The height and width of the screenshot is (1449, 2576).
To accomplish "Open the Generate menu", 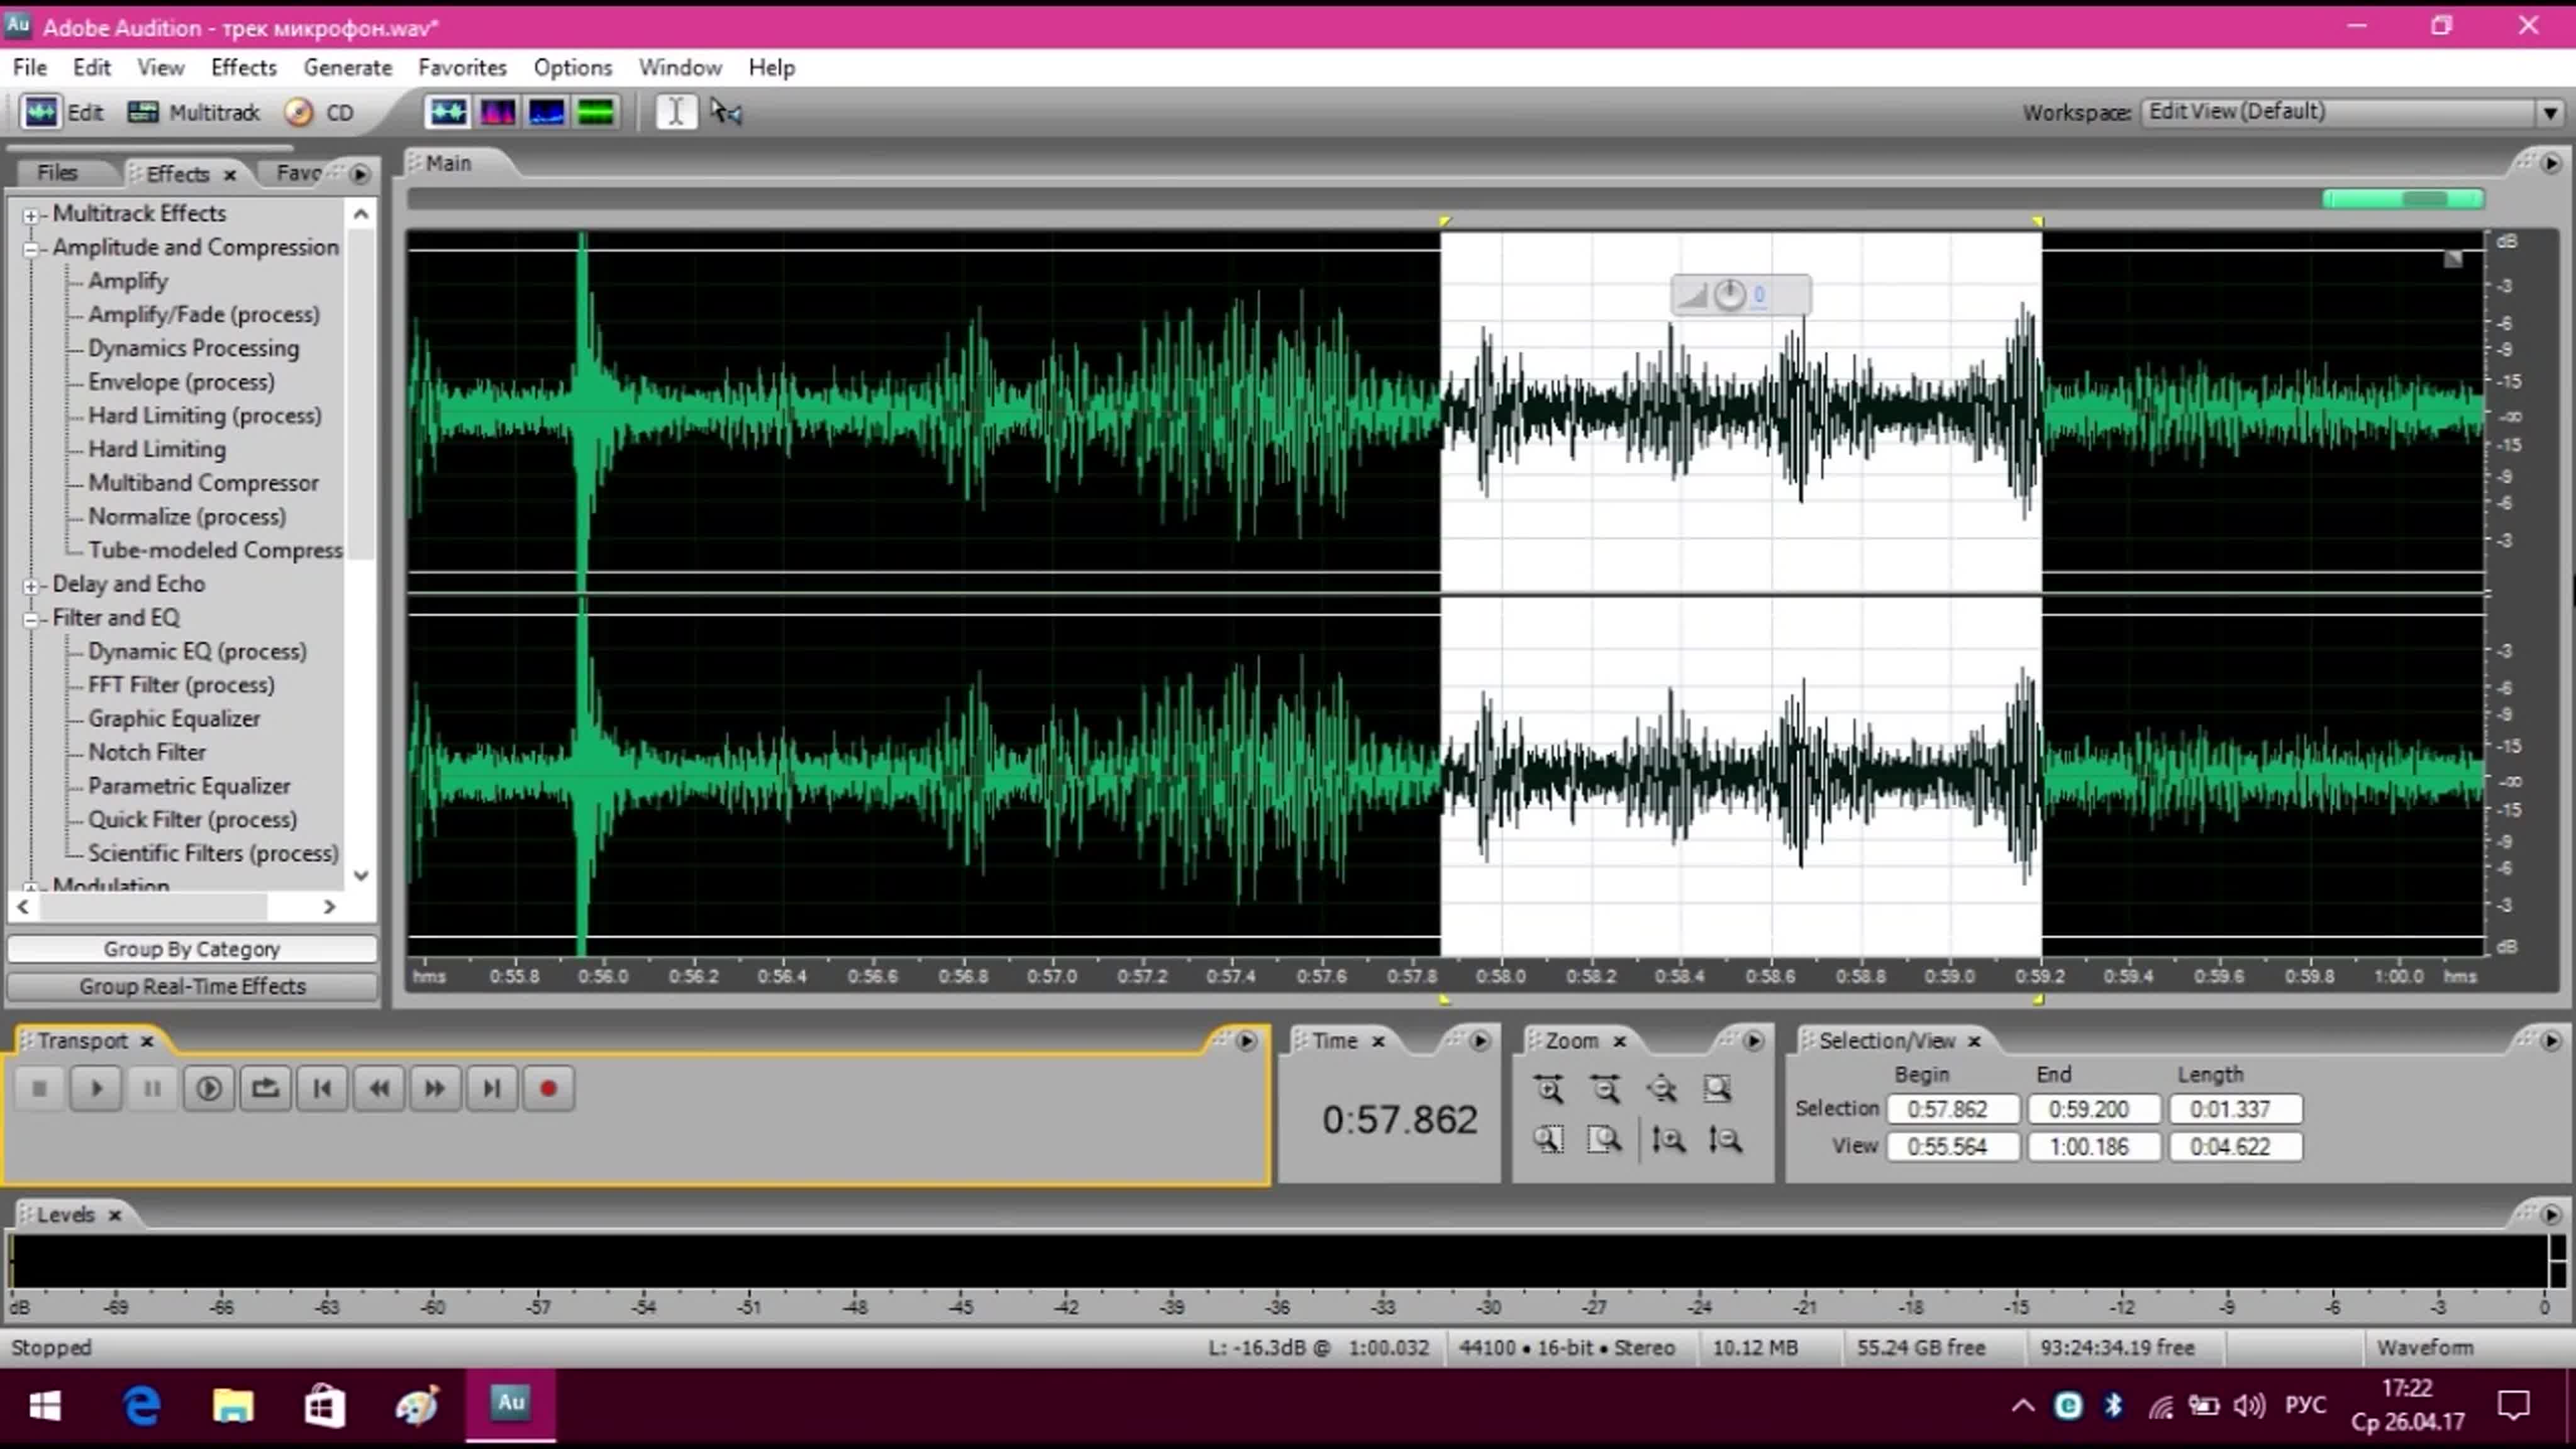I will point(347,67).
